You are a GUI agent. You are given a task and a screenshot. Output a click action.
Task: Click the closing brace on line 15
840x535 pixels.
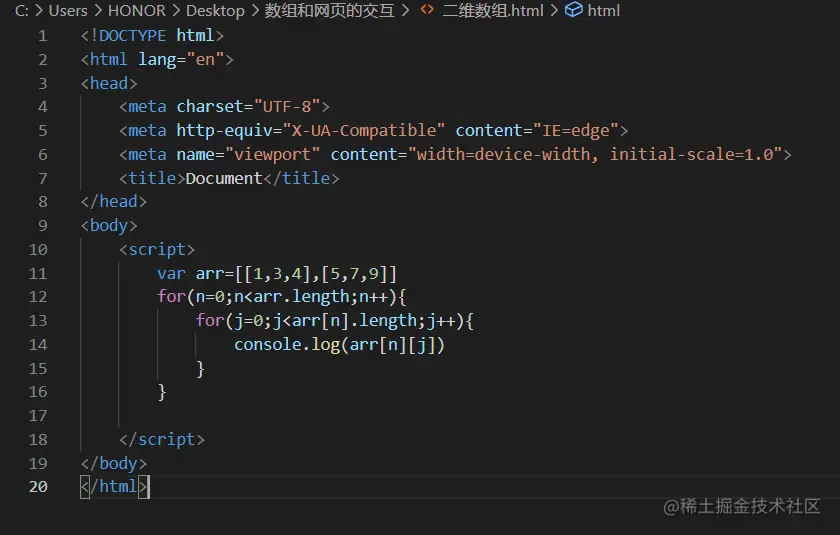200,368
